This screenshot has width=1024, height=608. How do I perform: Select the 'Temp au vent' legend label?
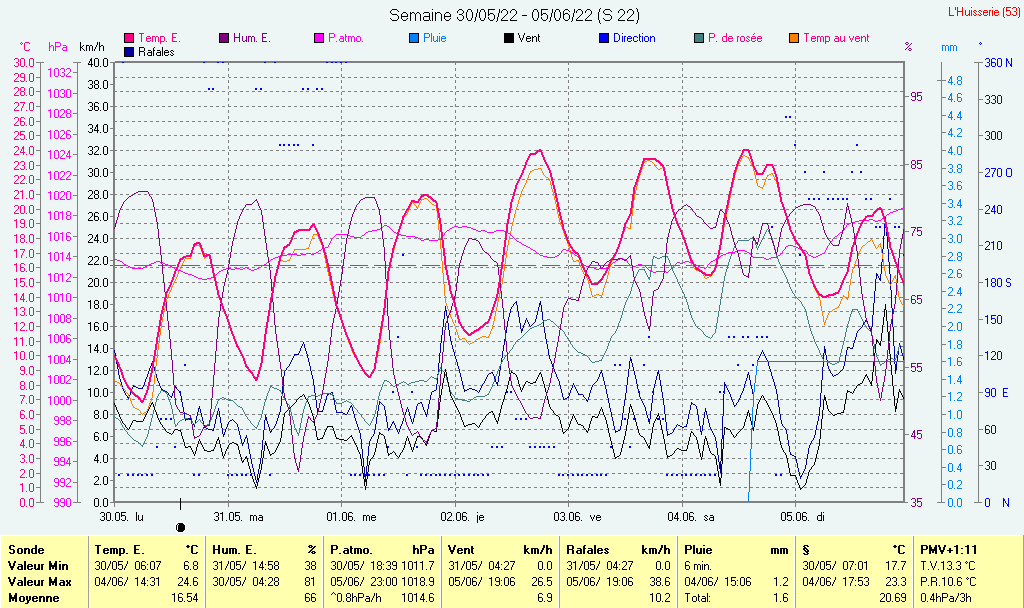click(x=836, y=39)
